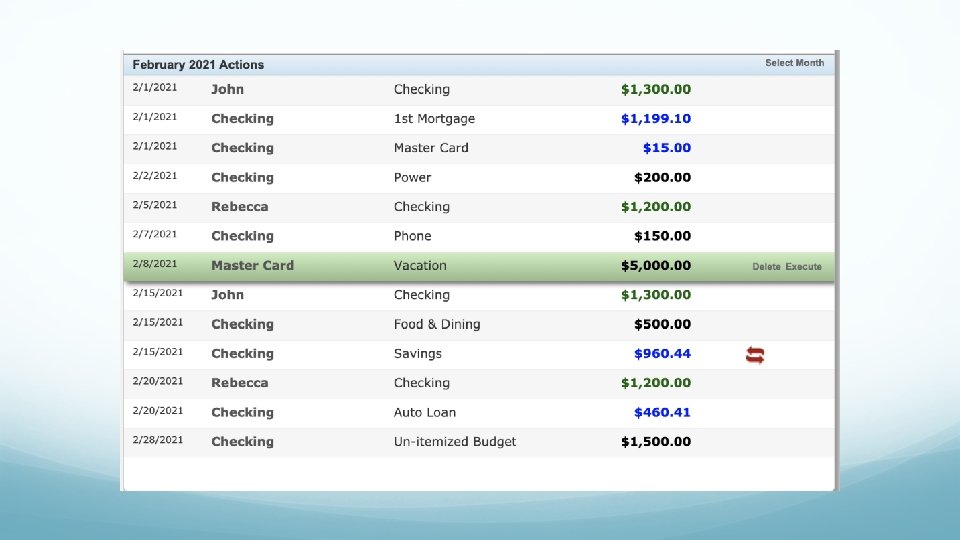Select the Food & Dining entry
The image size is (960, 540).
pos(479,325)
